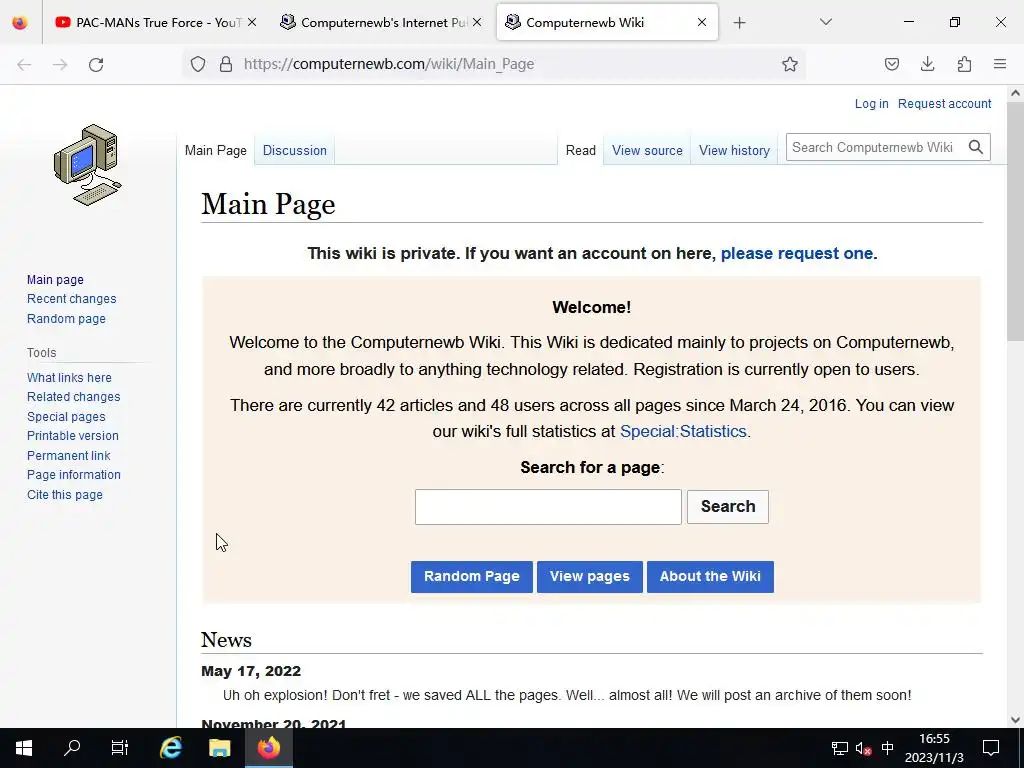
Task: Go to Main page in sidebar
Action: [x=56, y=280]
